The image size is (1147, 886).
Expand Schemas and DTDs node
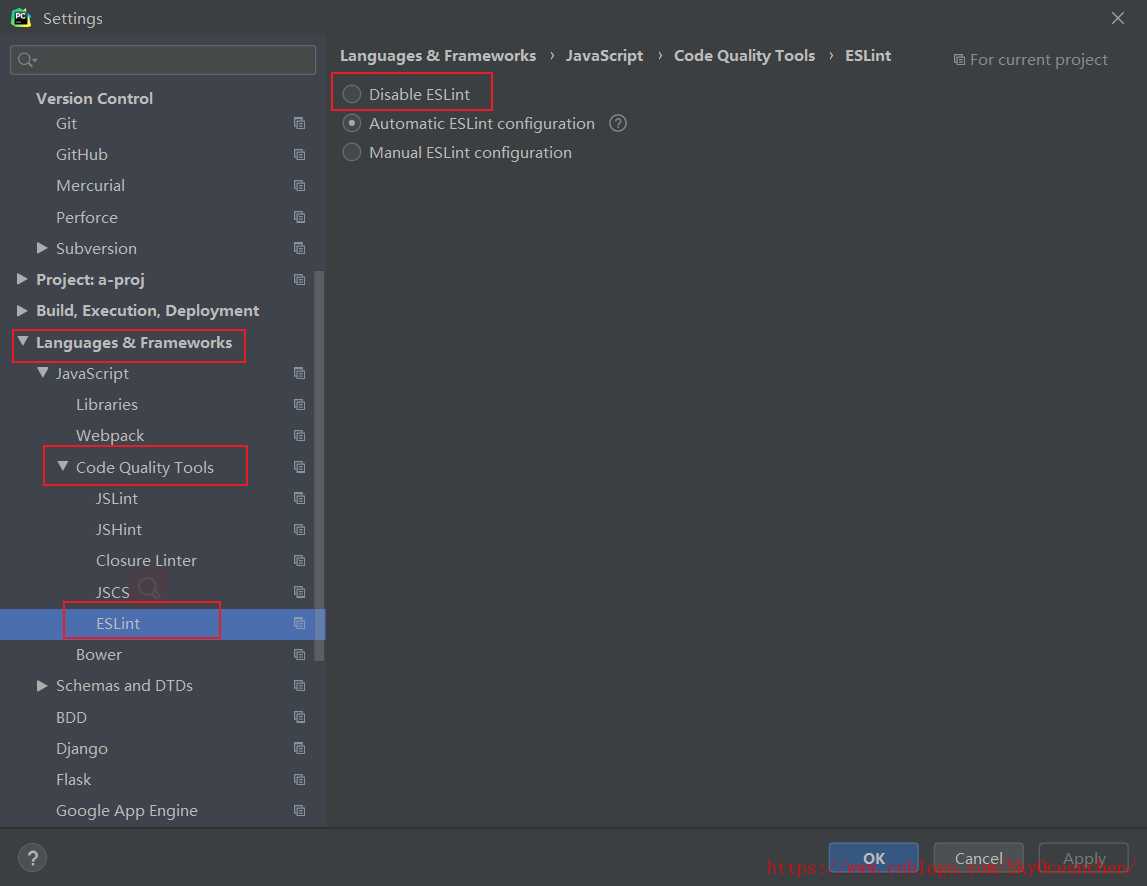42,686
